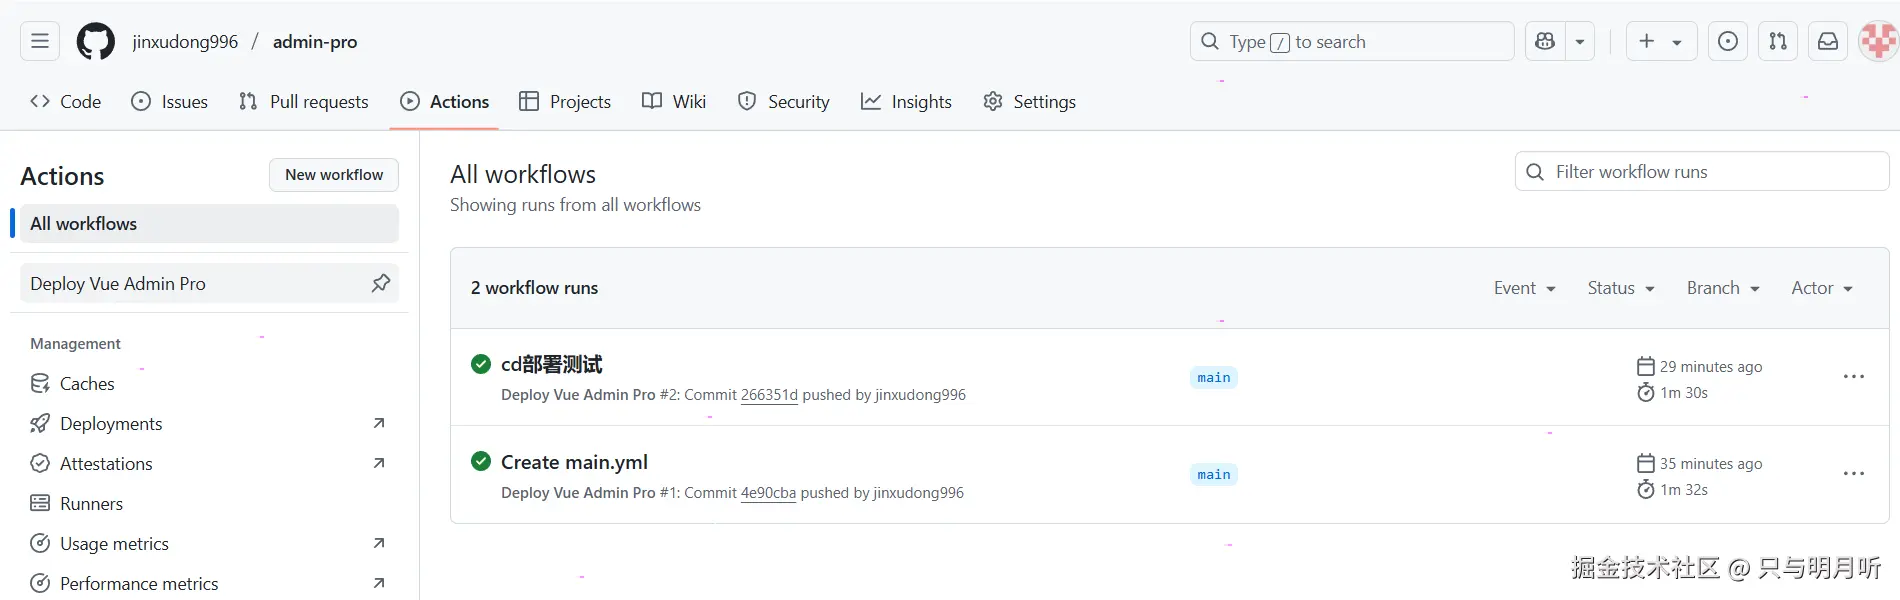Open options menu for Create main.yml run

(x=1853, y=474)
